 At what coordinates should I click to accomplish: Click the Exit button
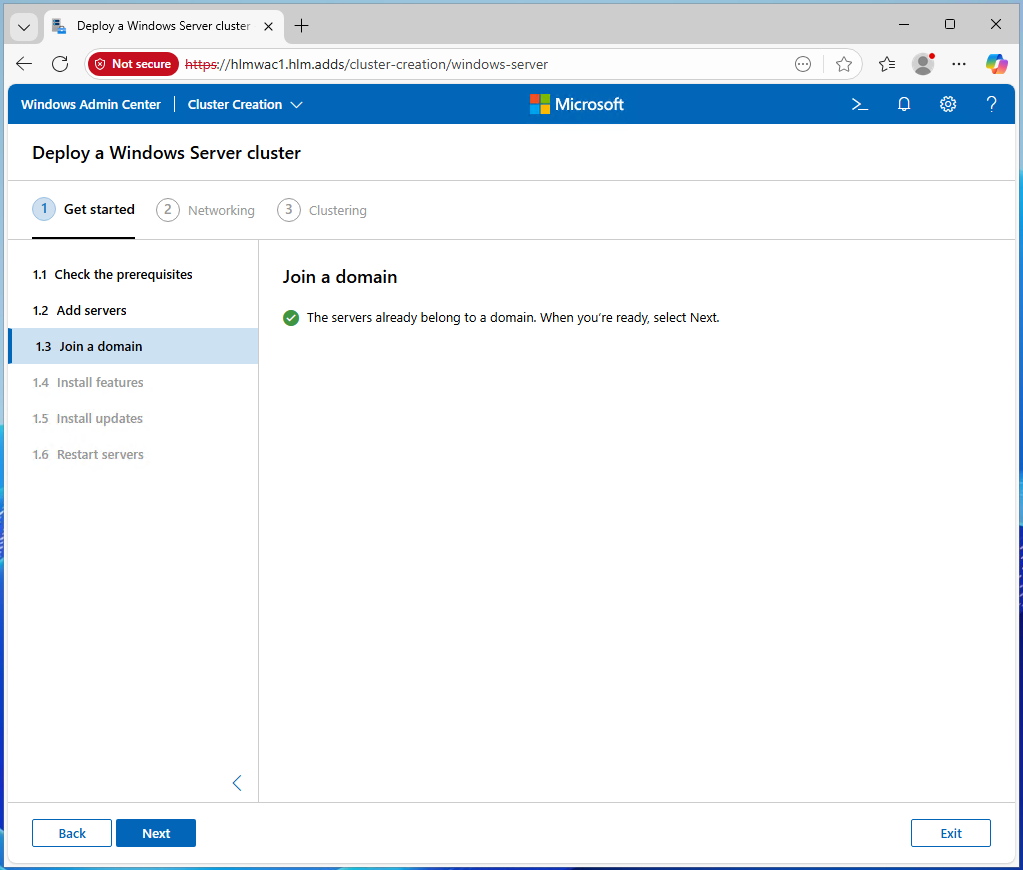950,833
